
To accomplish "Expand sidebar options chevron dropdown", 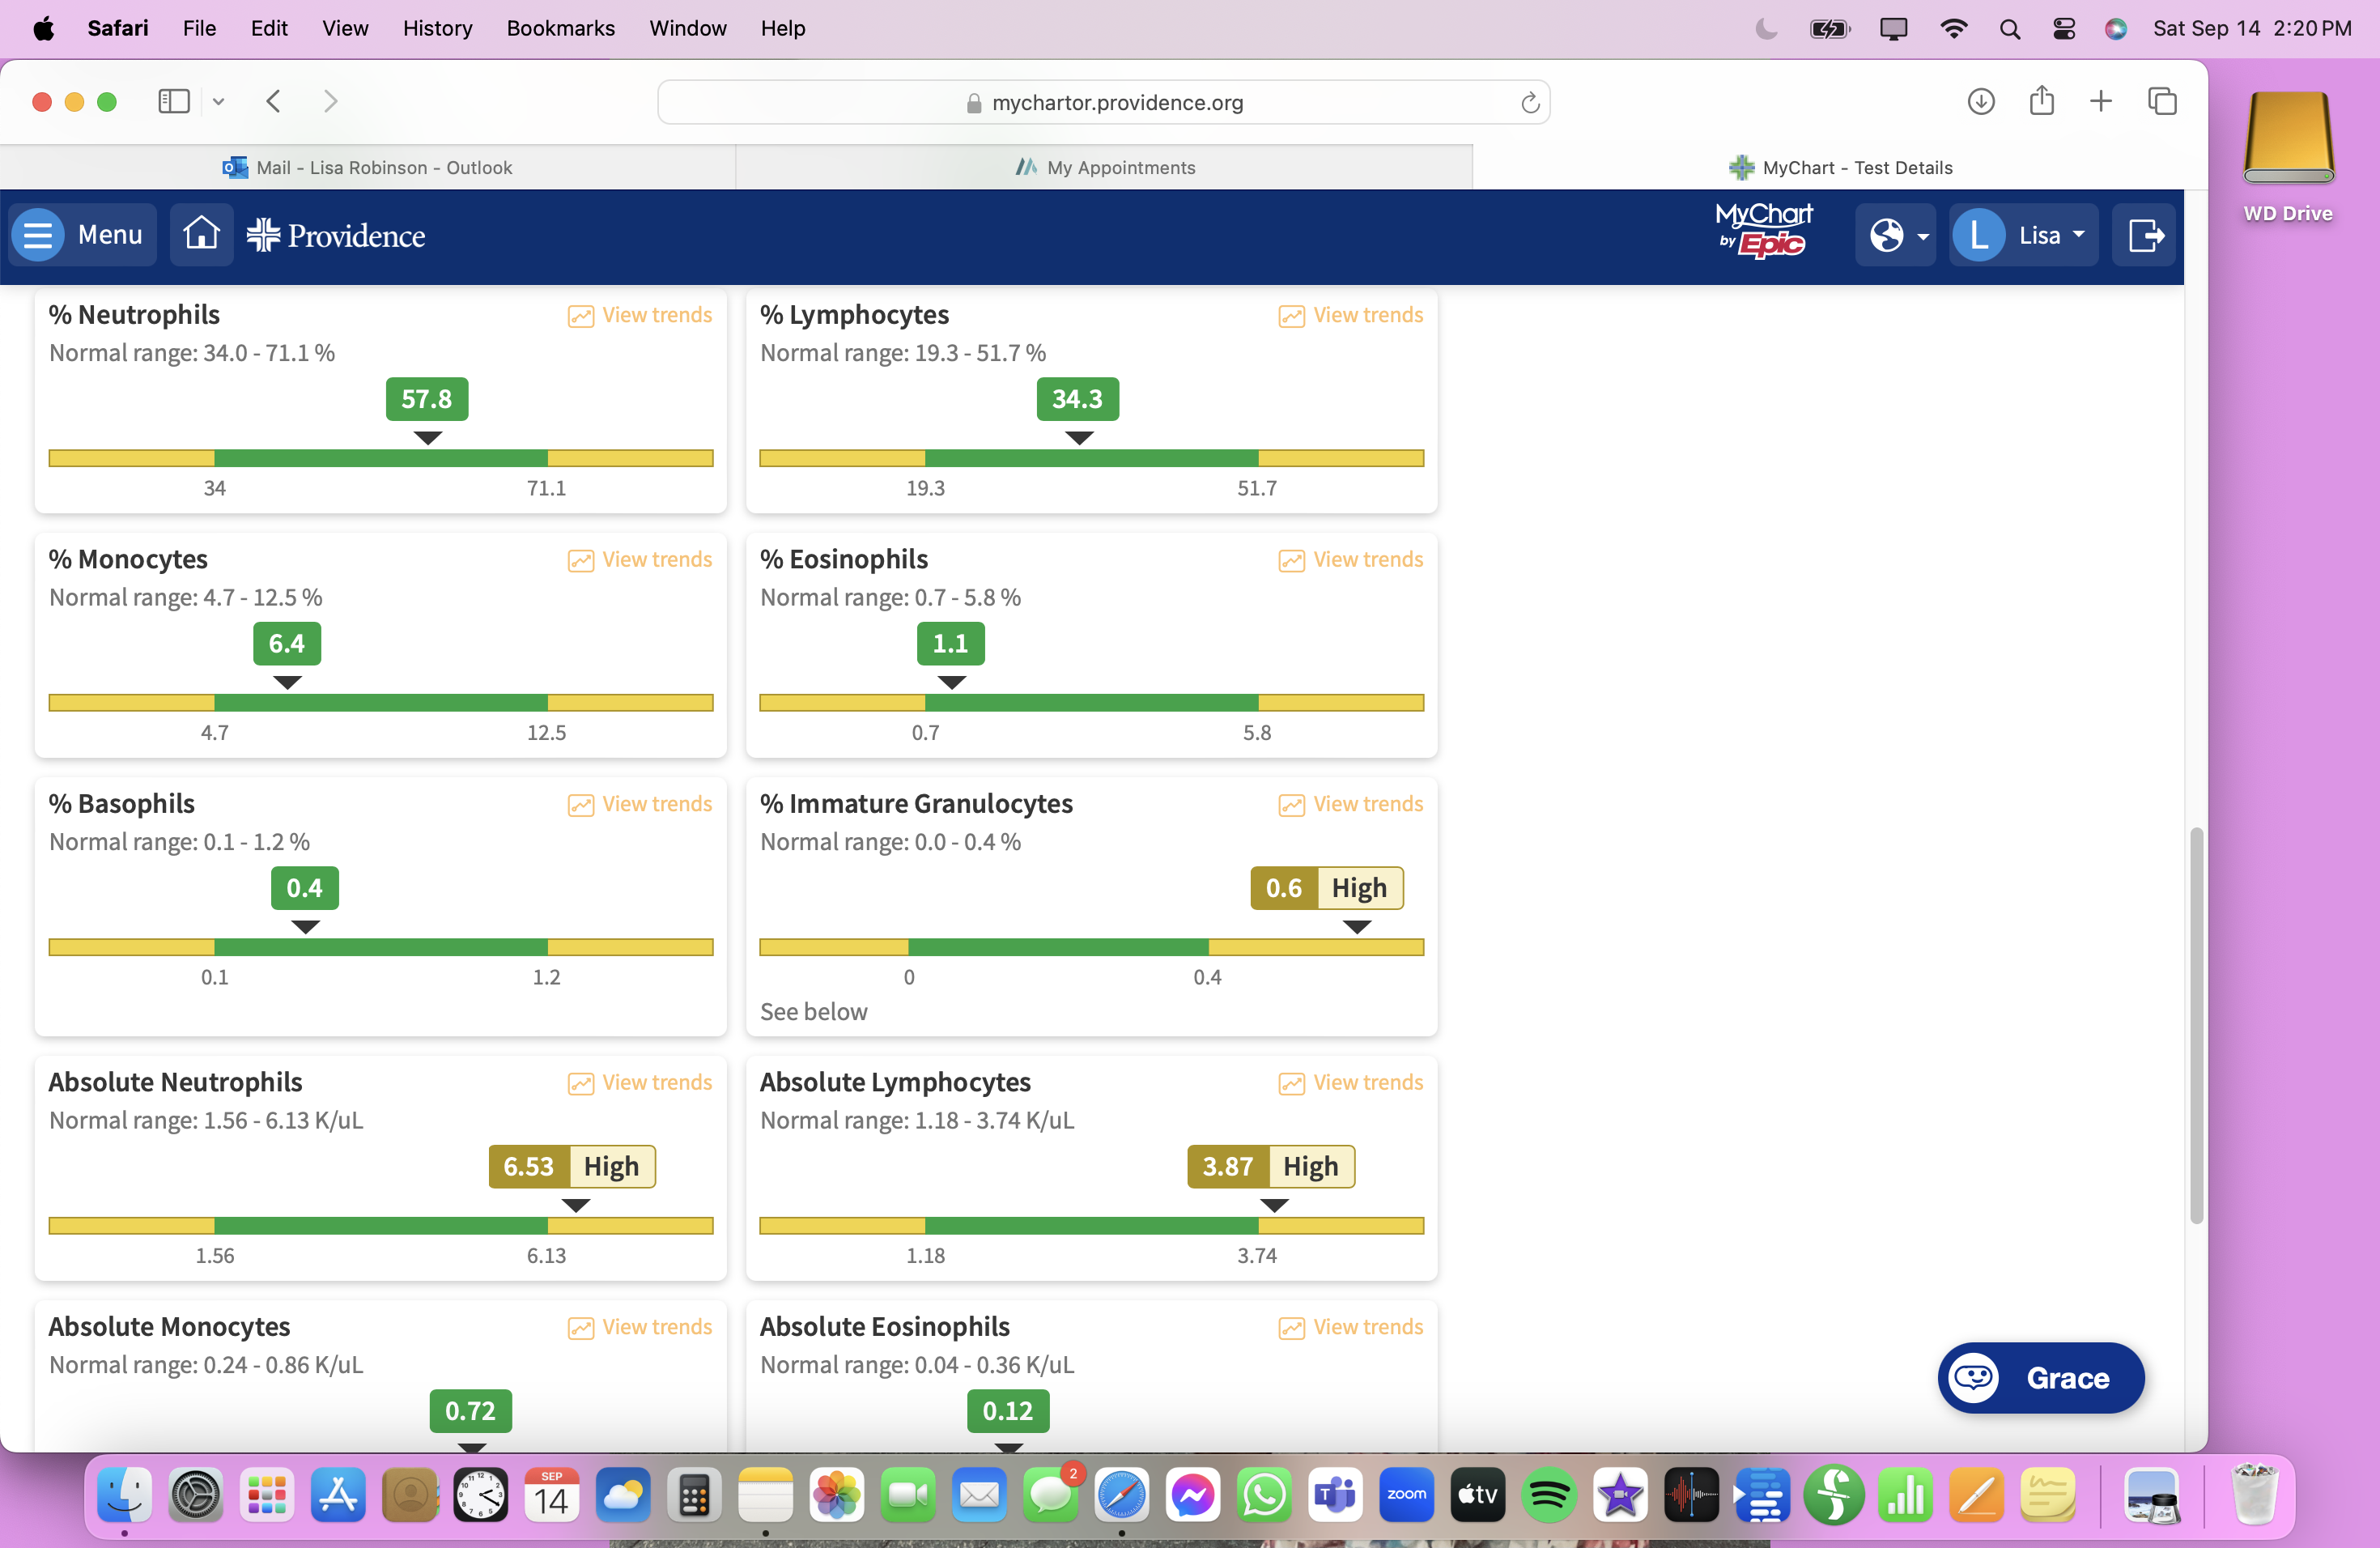I will click(x=218, y=101).
